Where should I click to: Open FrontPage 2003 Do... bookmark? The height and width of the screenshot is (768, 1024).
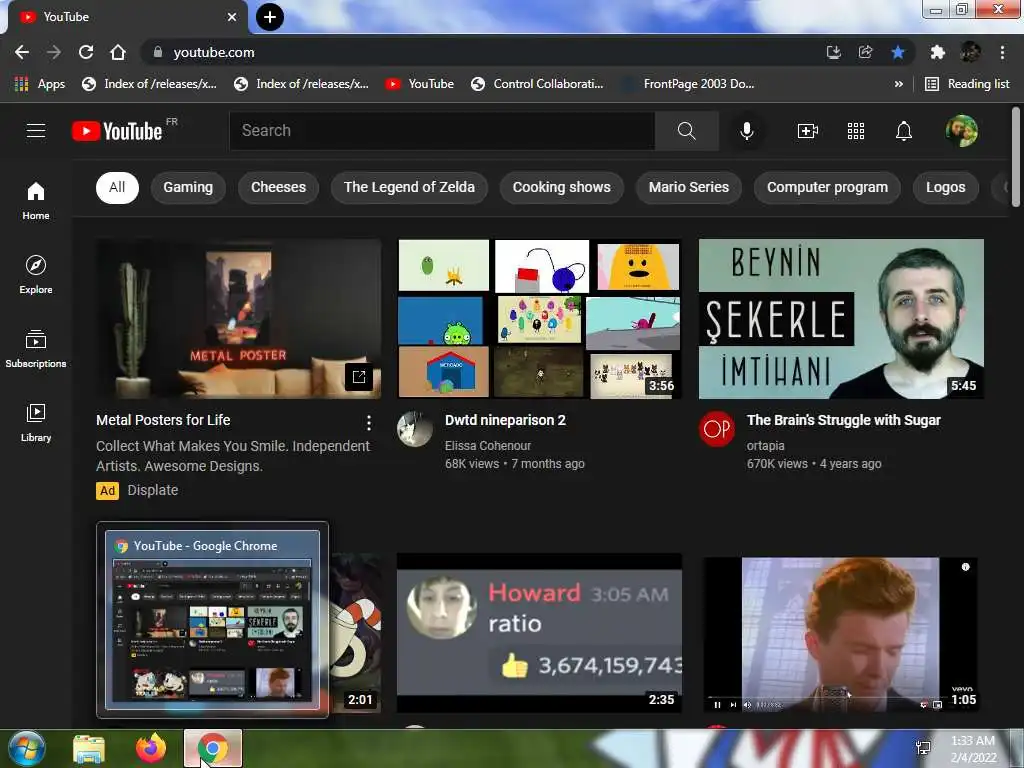[688, 84]
